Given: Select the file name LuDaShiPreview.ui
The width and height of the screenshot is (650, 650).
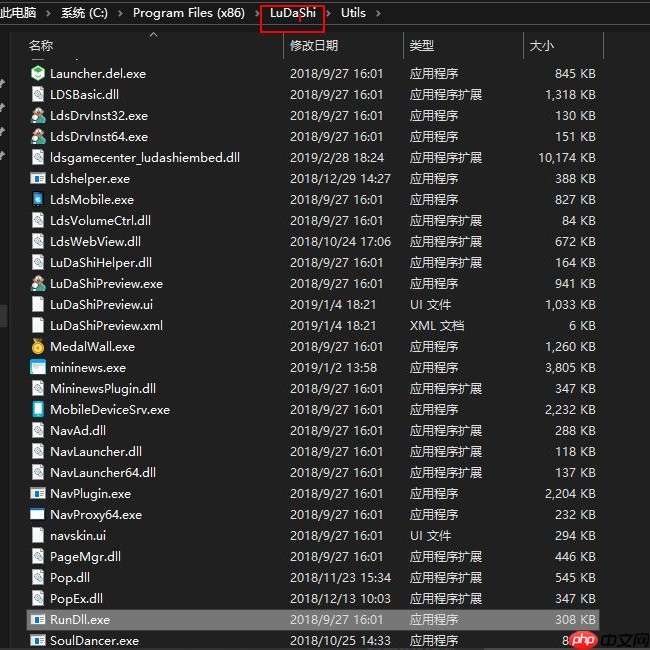Looking at the screenshot, I should 101,305.
